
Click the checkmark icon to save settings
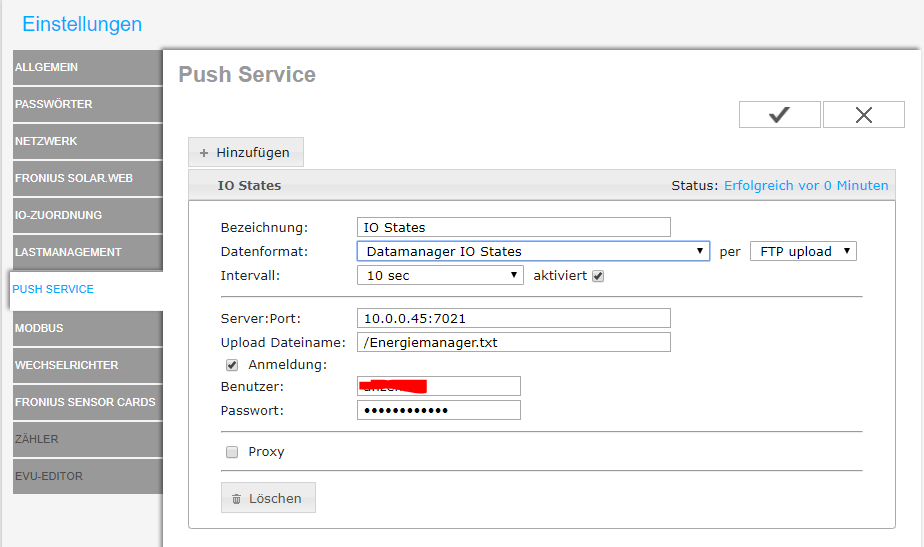point(779,115)
